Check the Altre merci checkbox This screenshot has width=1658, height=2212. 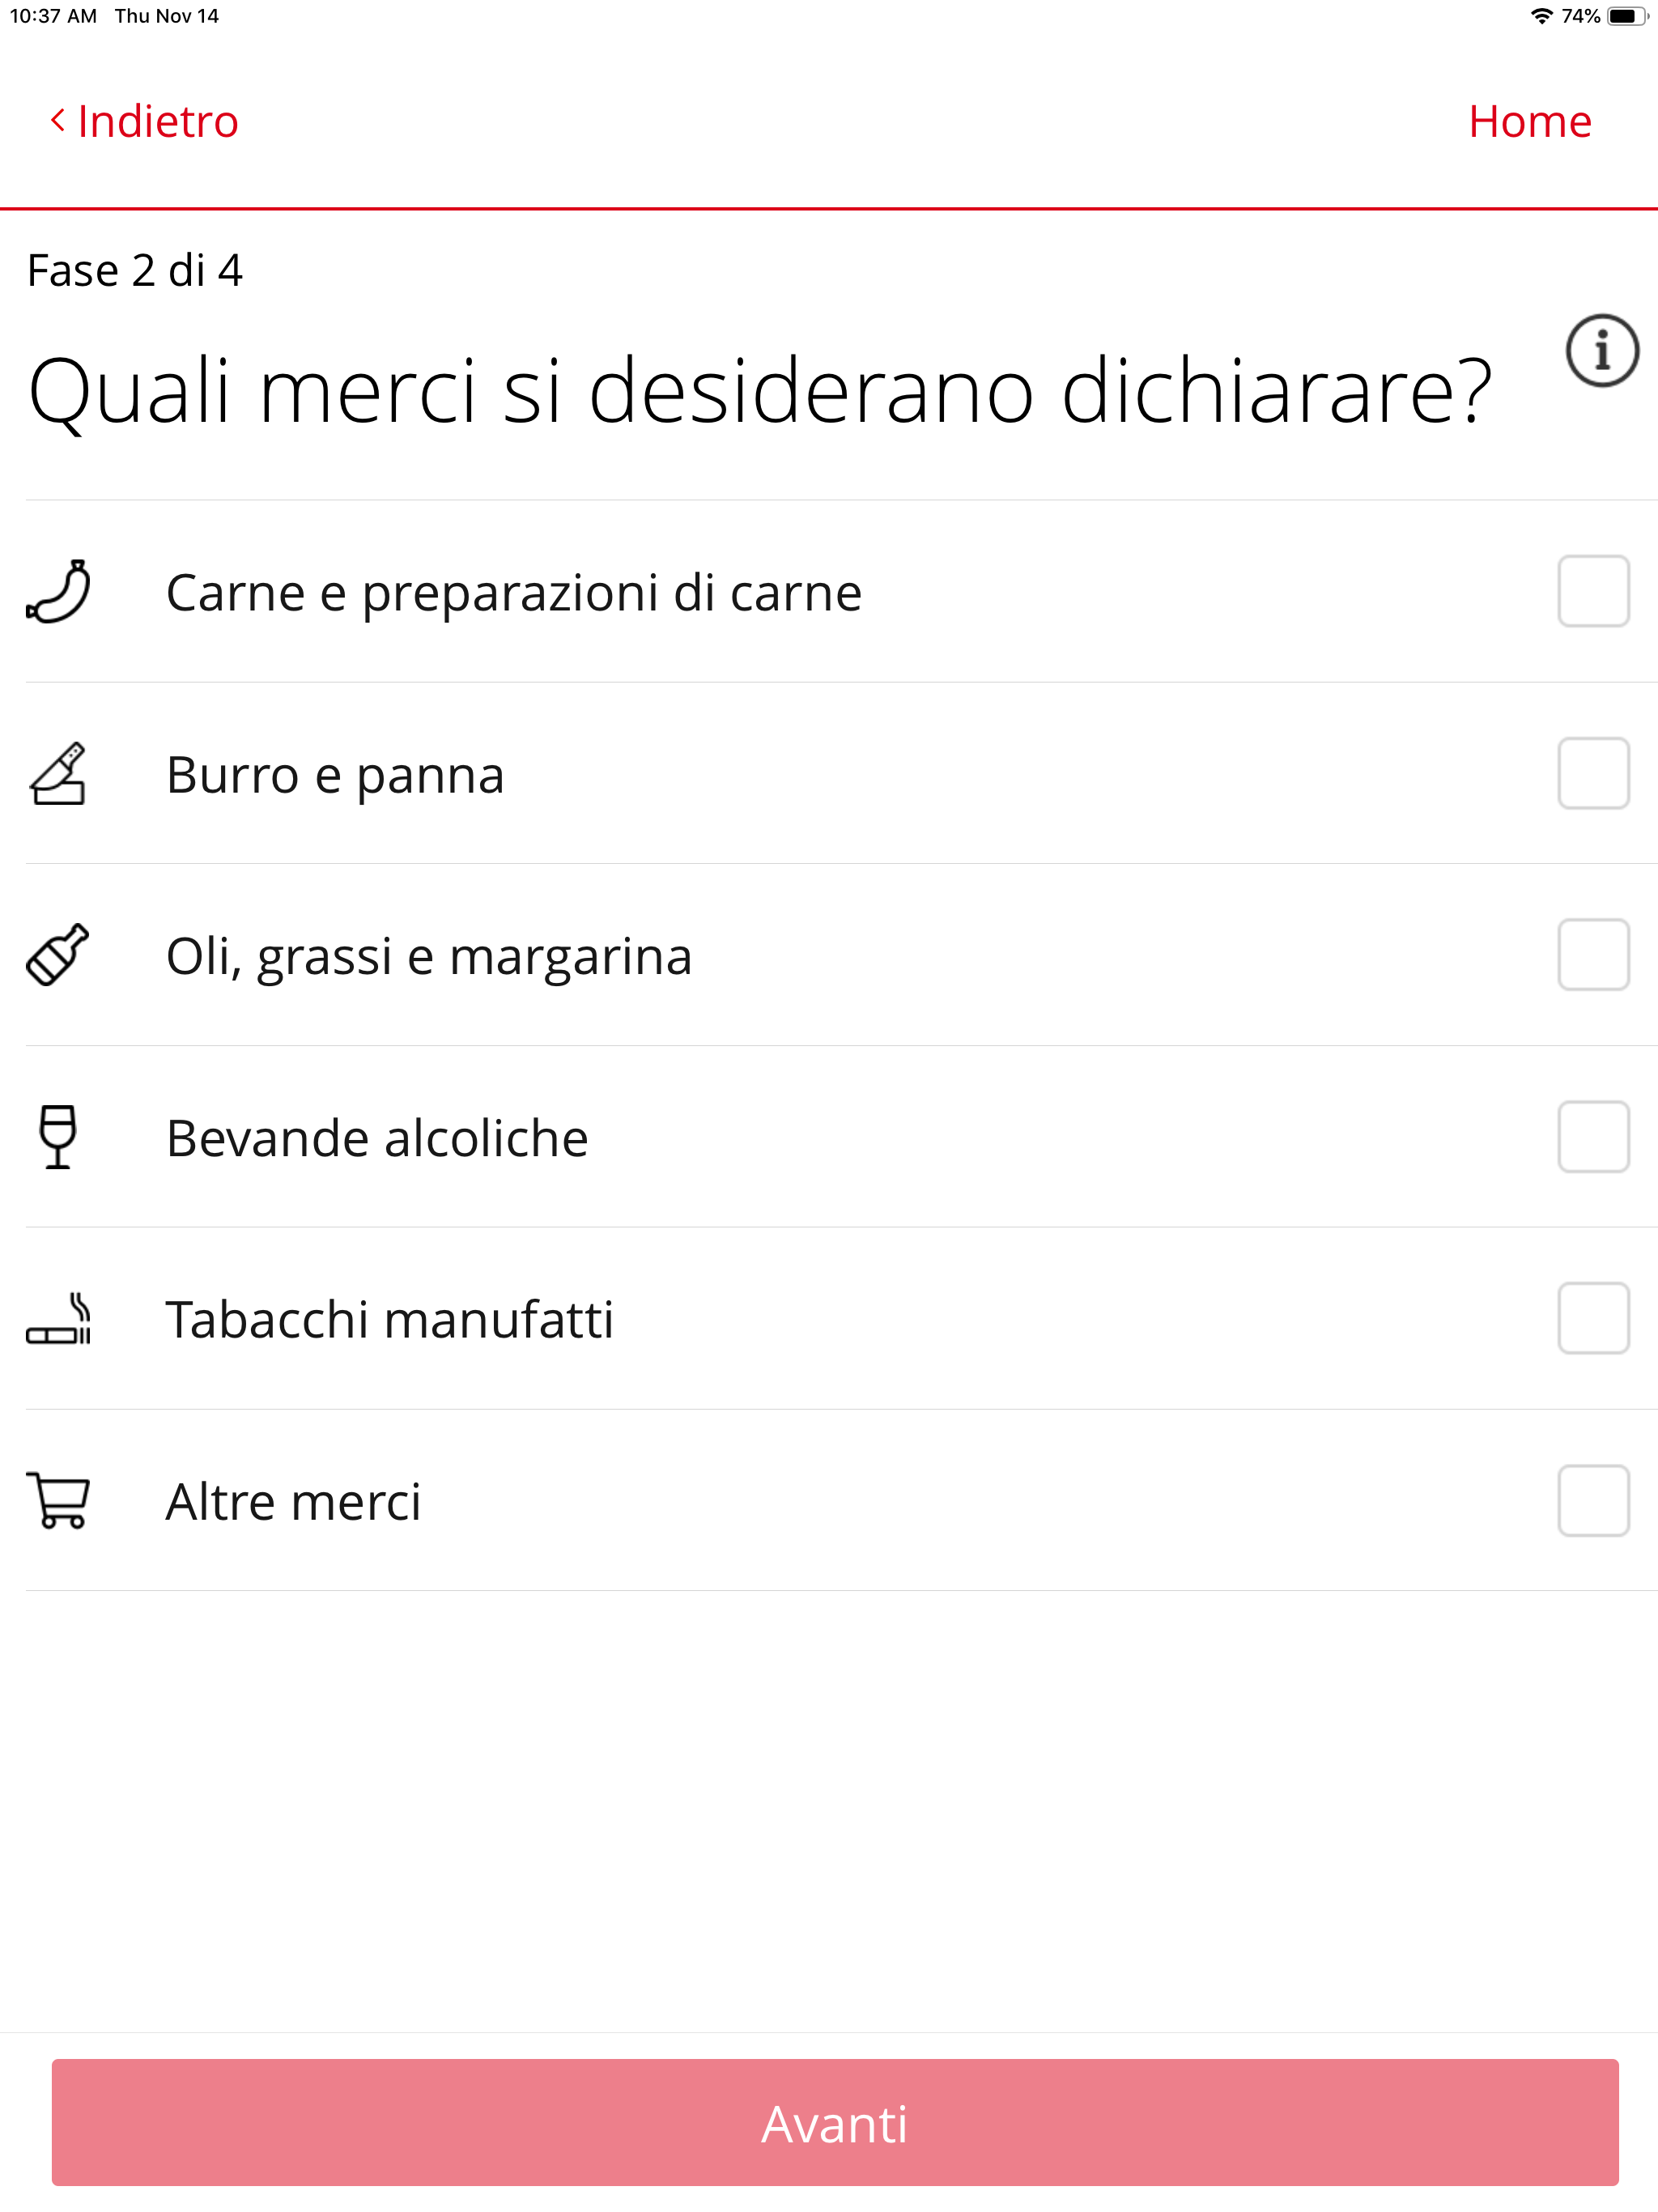tap(1593, 1500)
